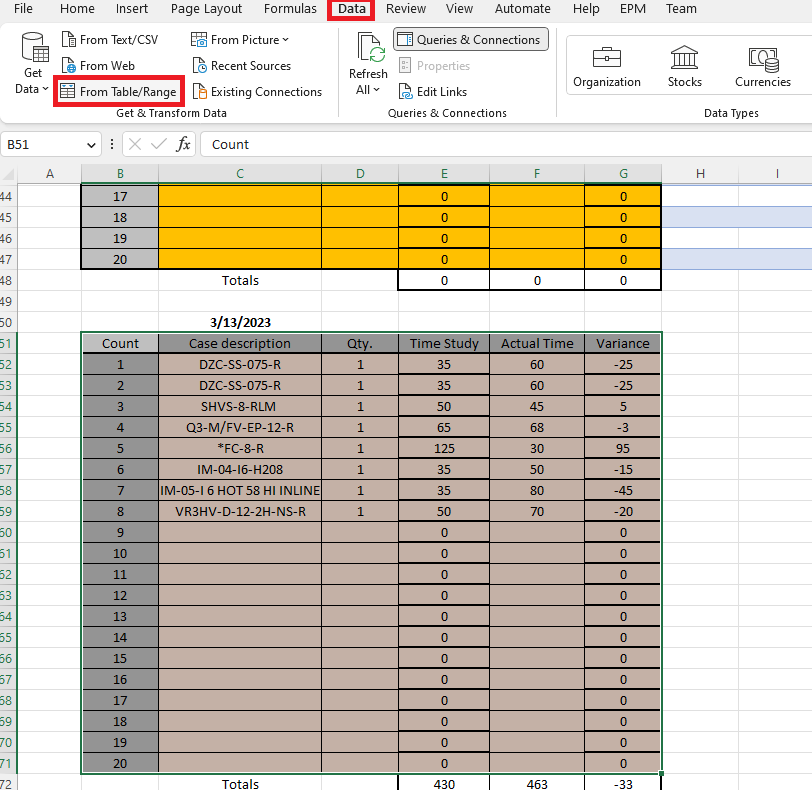Screen dimensions: 812x790
Task: Cancel formula bar entry (X)
Action: [135, 144]
